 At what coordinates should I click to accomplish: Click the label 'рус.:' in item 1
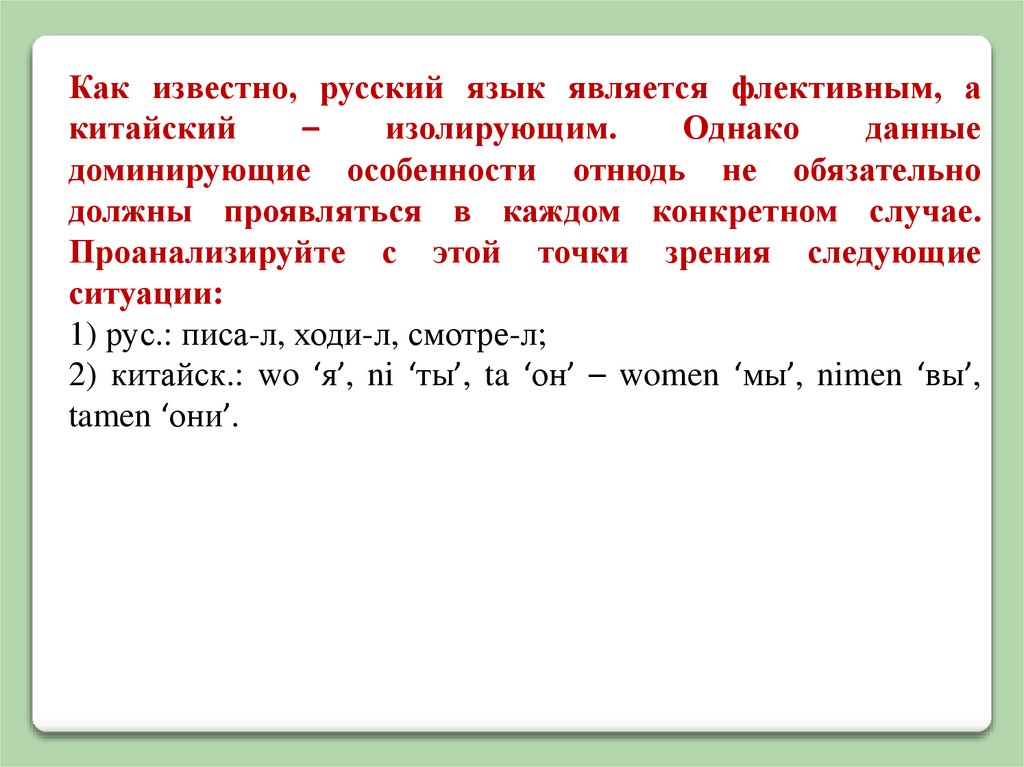click(138, 336)
